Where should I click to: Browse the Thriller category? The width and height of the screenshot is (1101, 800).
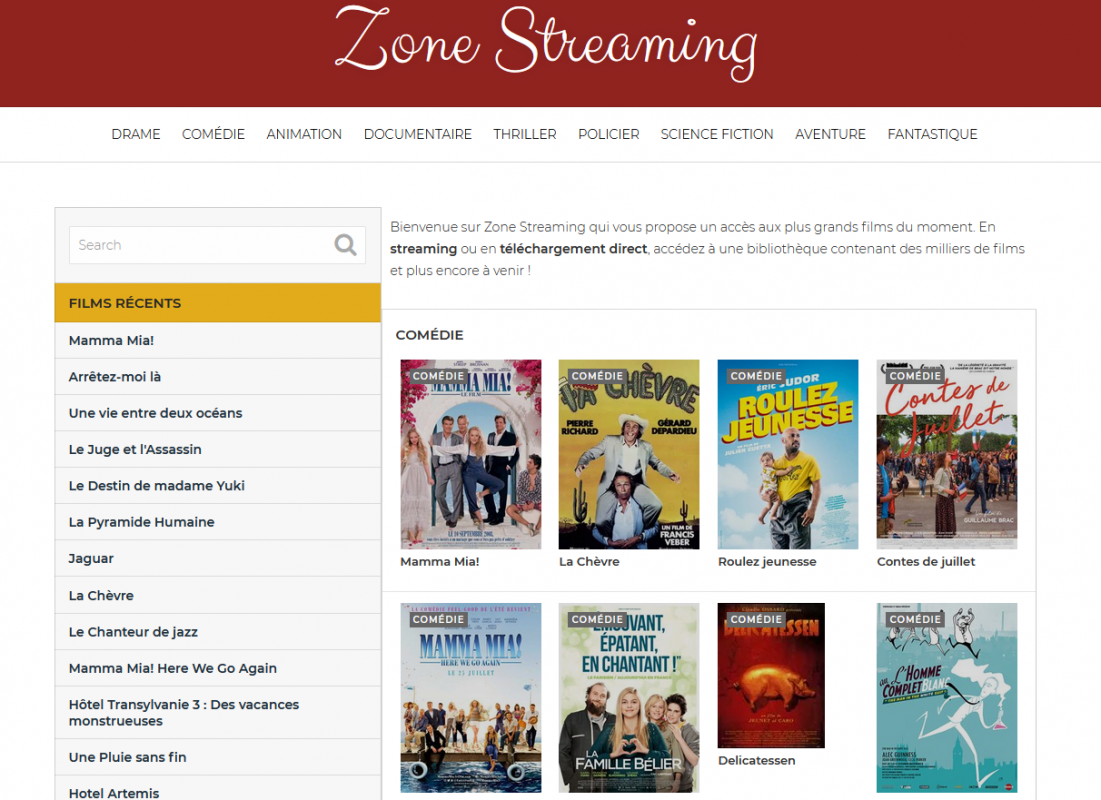(525, 134)
